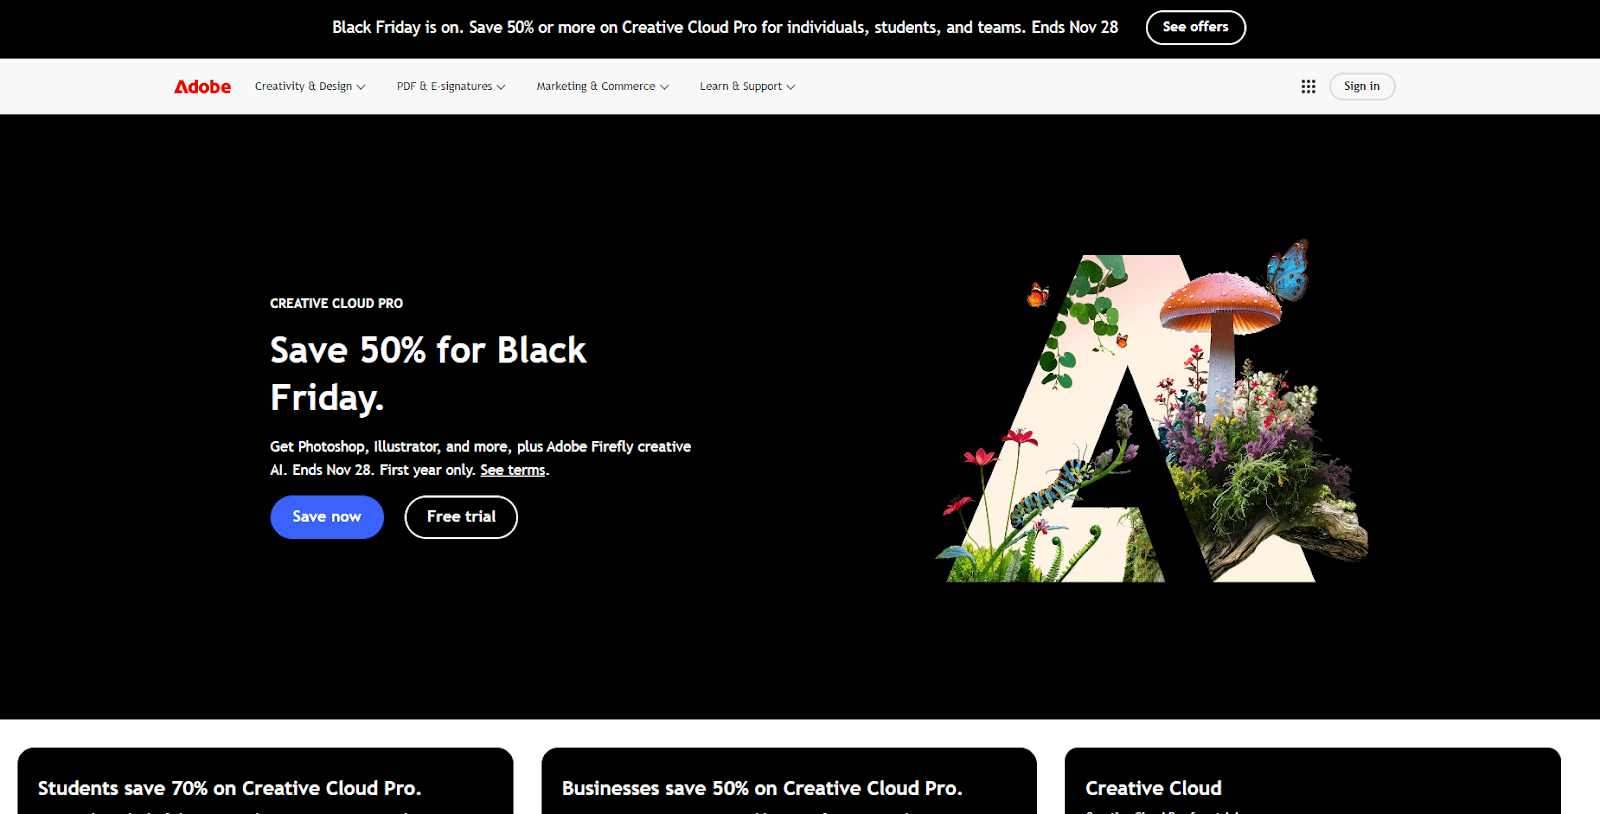Click See offers in the banner
1600x814 pixels.
(1196, 27)
